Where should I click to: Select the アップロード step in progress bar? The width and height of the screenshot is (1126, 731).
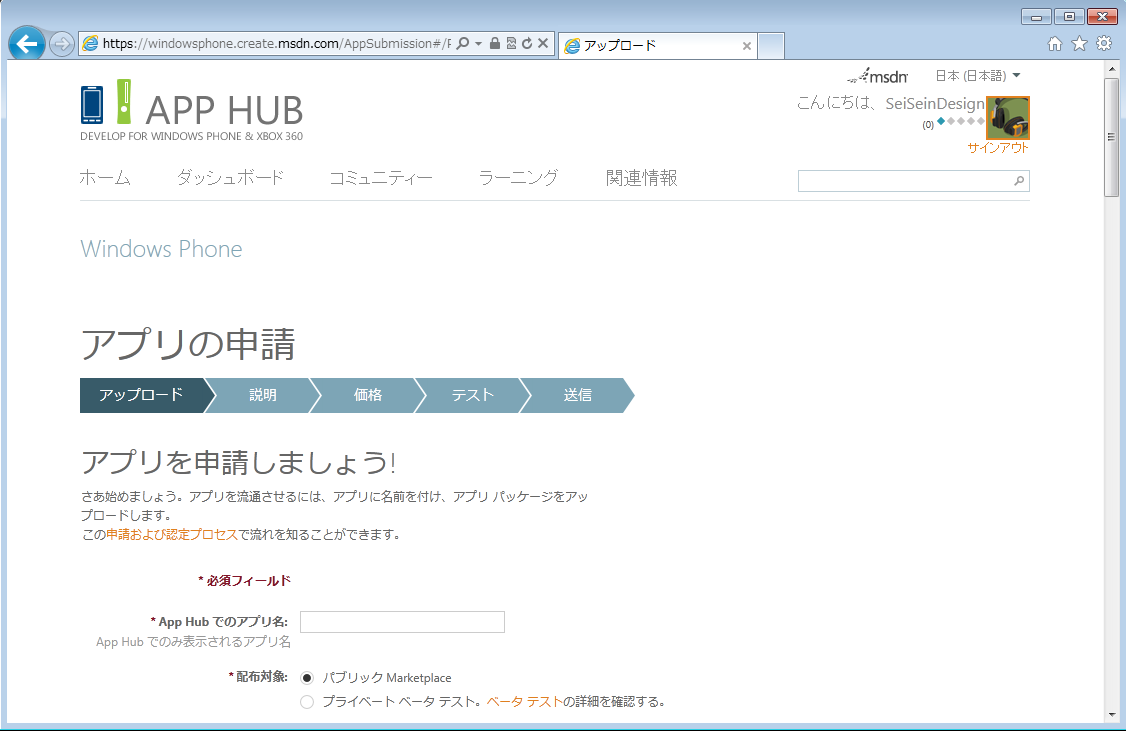pyautogui.click(x=141, y=395)
